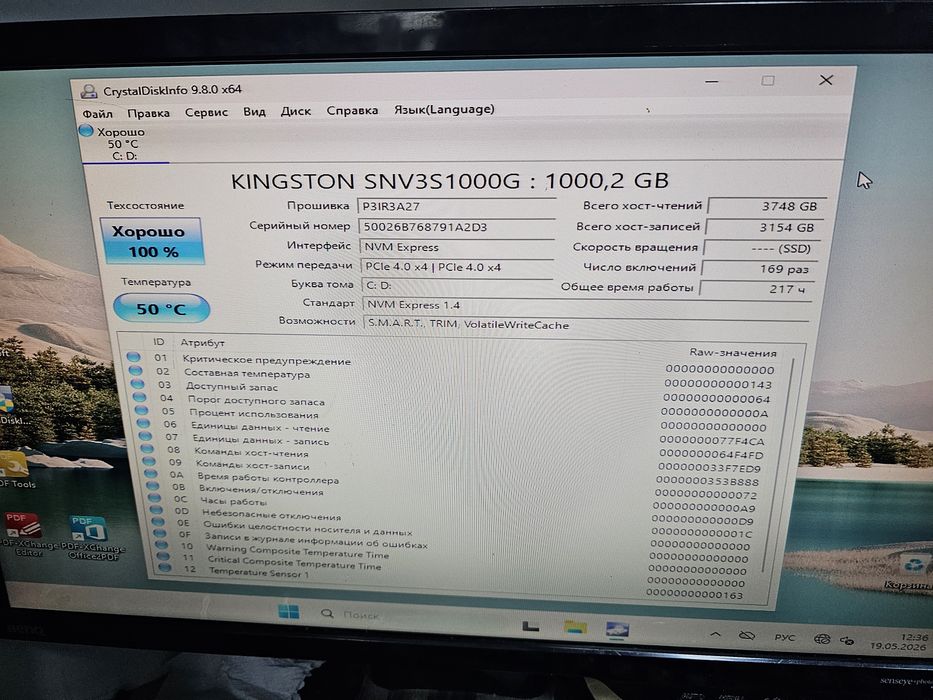The image size is (933, 700).
Task: Click the Интерфейс field NVM Express
Action: coord(457,247)
